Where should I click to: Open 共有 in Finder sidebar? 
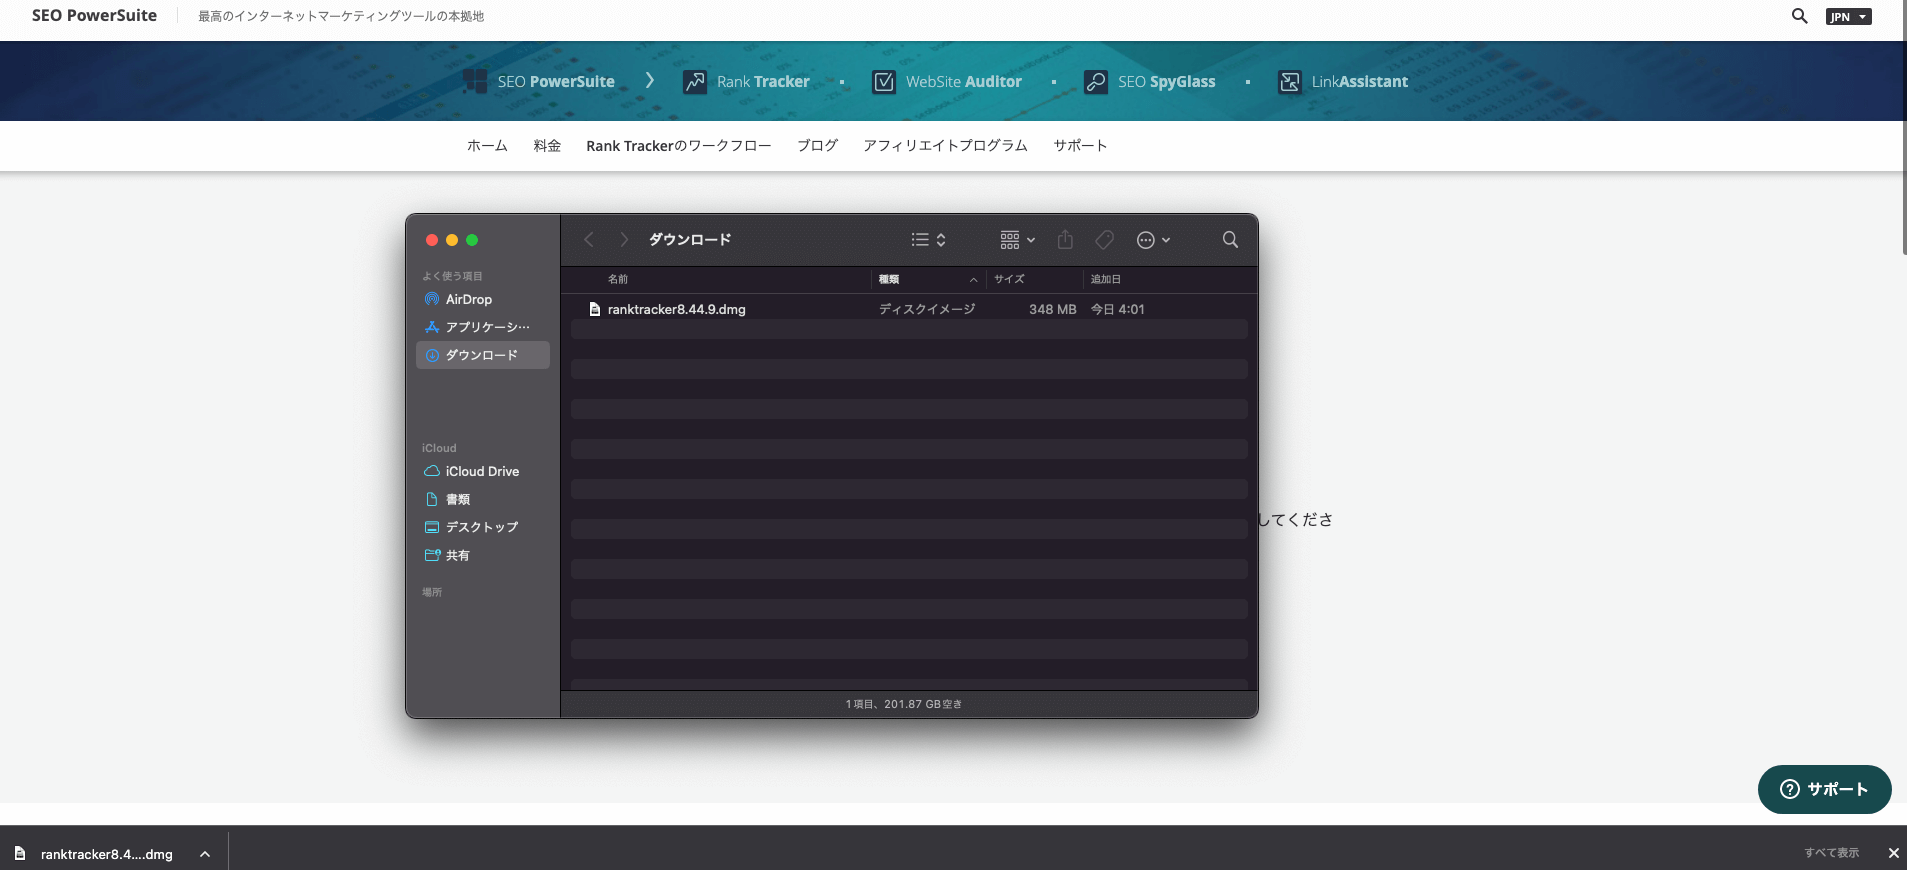pyautogui.click(x=482, y=556)
